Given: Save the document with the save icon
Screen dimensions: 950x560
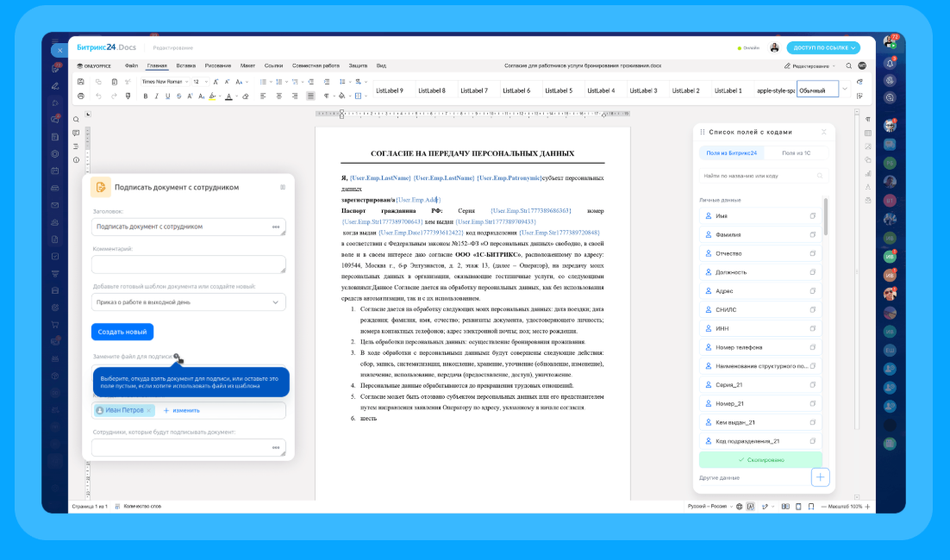Looking at the screenshot, I should click(81, 82).
